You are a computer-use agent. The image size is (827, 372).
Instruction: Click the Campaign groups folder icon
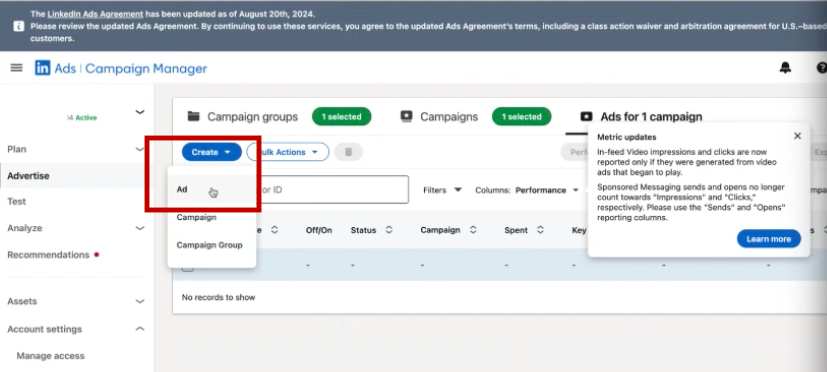pos(194,117)
